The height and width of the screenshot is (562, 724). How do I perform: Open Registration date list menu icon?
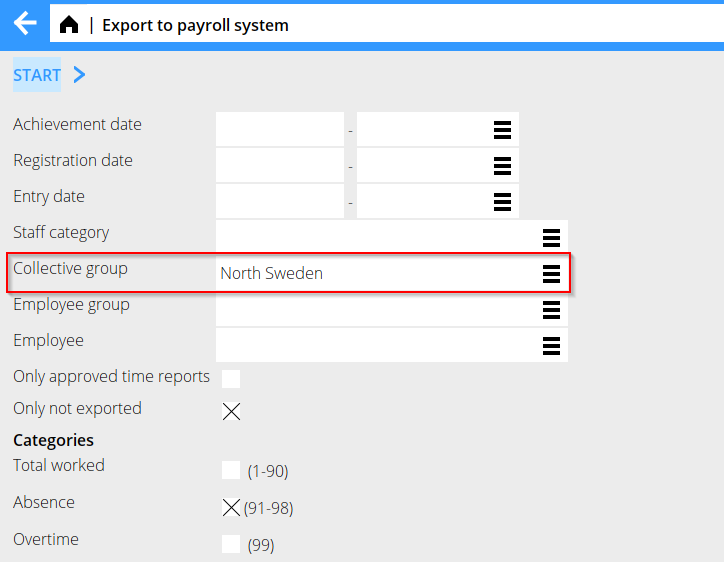pos(502,166)
